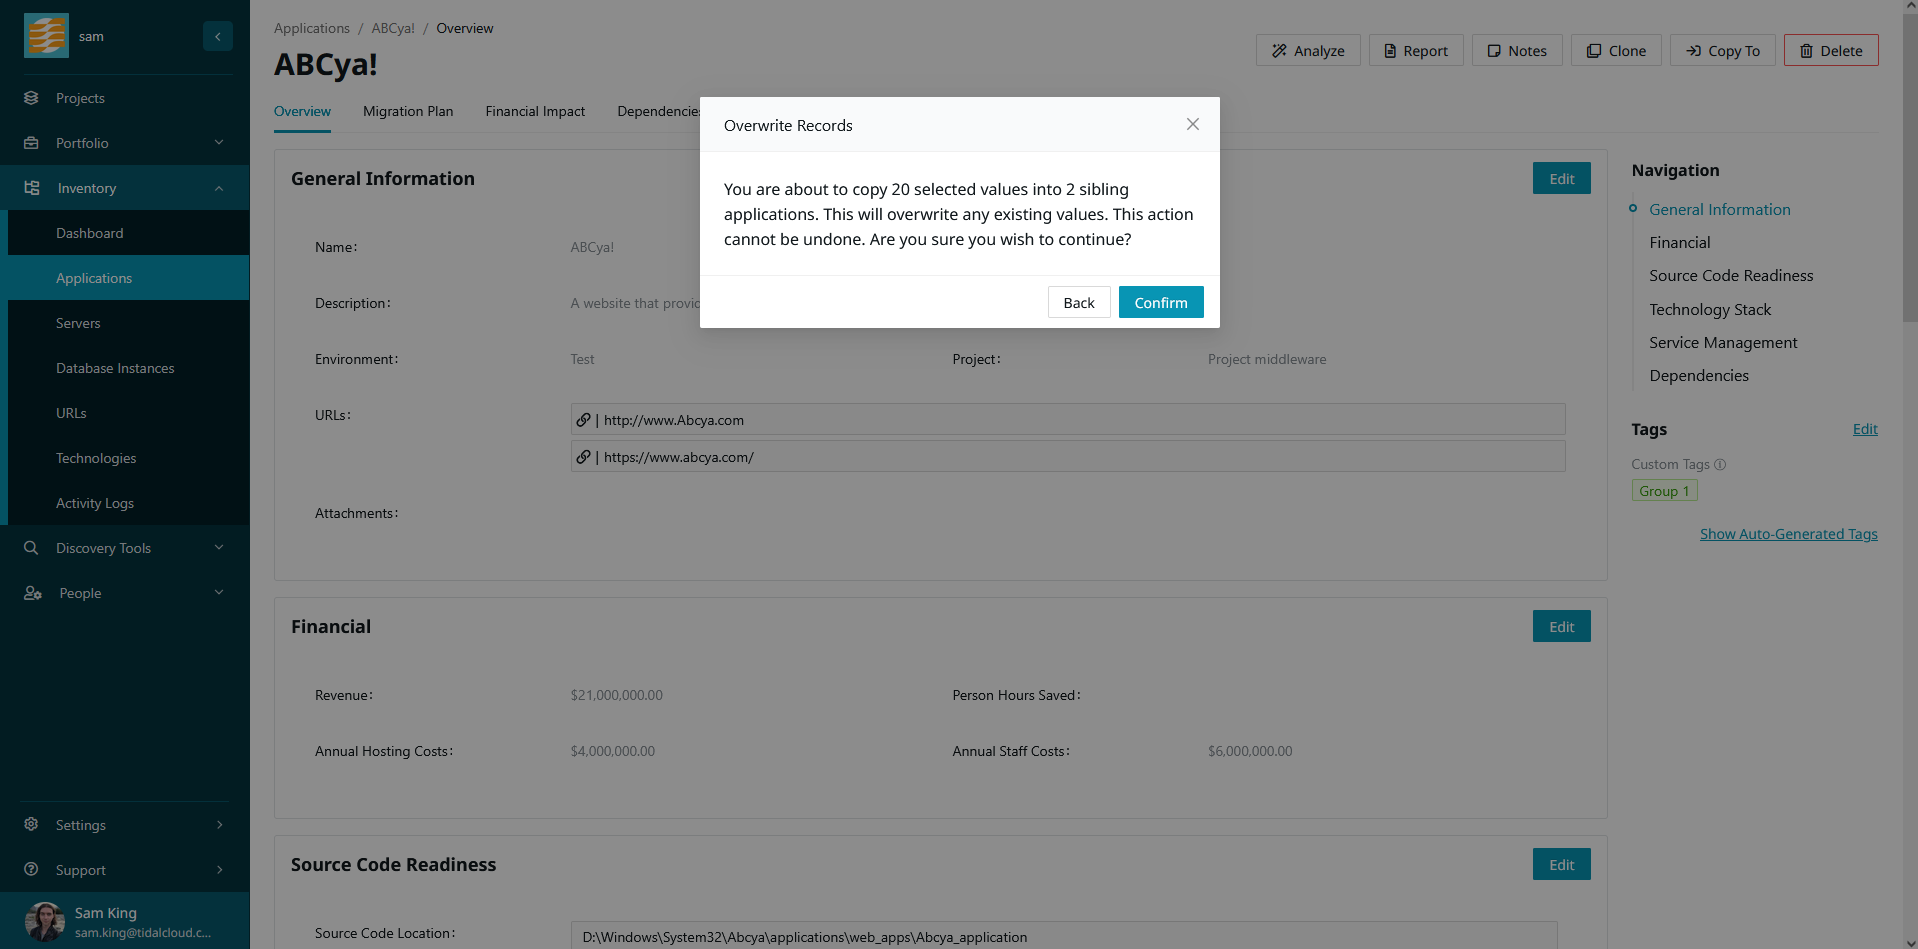
Task: Click the Discovery Tools magnifier icon
Action: [x=32, y=548]
